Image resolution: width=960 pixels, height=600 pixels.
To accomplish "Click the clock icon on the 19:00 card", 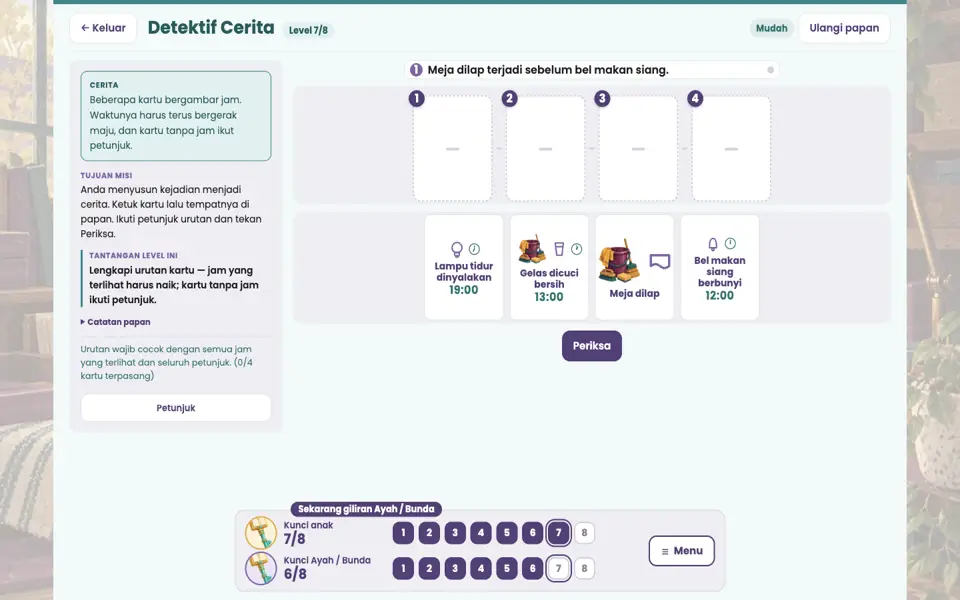I will point(474,249).
